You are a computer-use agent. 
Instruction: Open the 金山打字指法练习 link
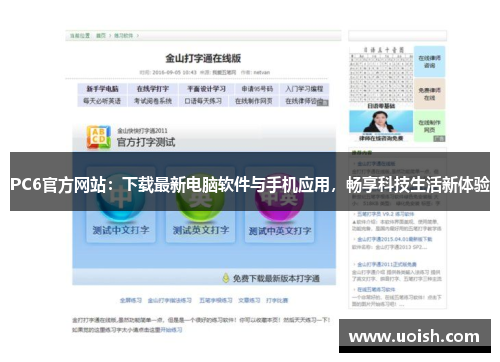(x=170, y=300)
